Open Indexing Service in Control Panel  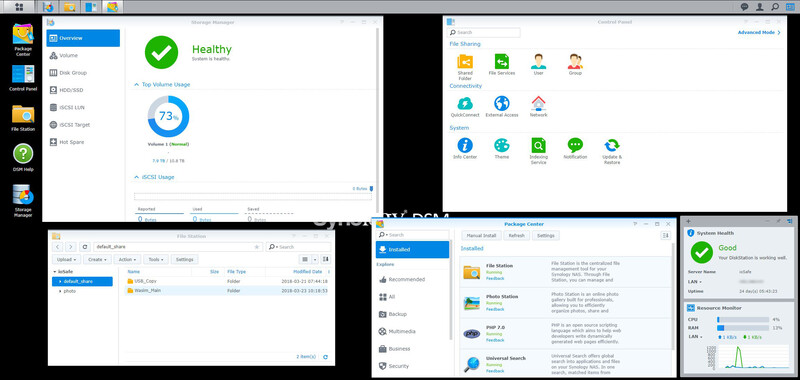538,151
